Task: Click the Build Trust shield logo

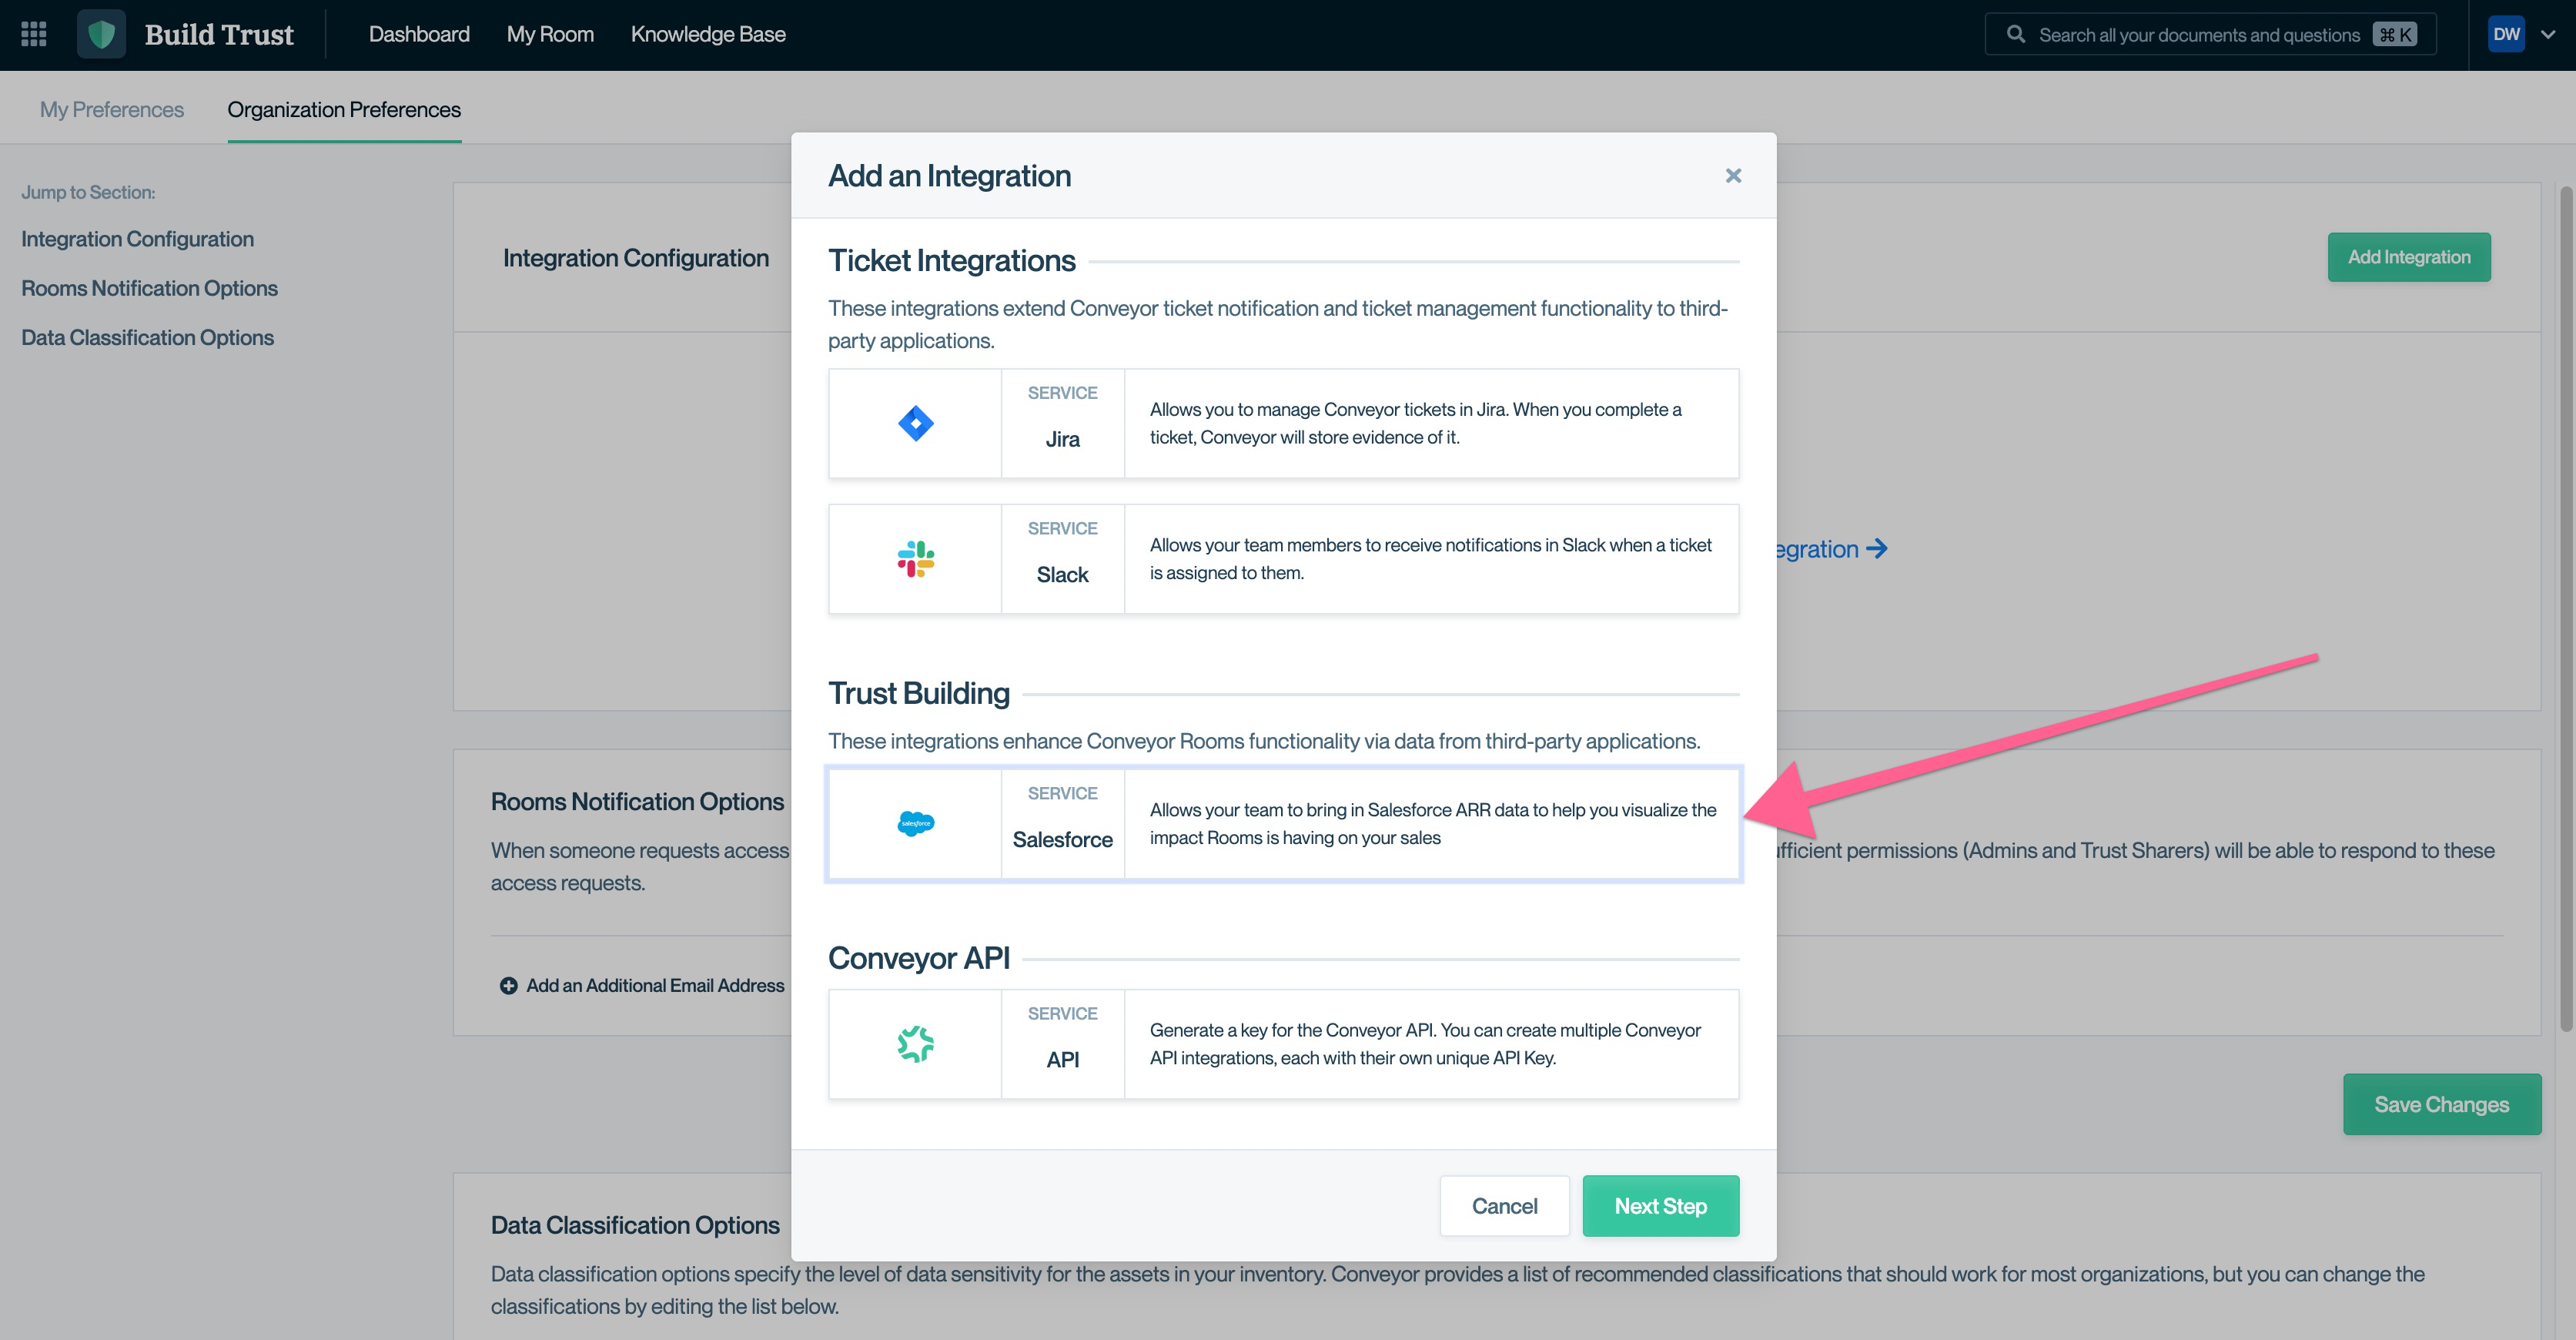Action: pos(101,34)
